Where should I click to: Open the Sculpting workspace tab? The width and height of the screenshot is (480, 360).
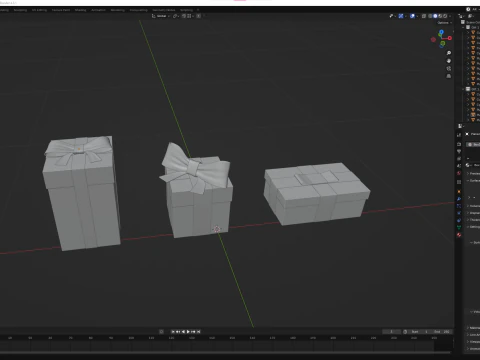20,10
